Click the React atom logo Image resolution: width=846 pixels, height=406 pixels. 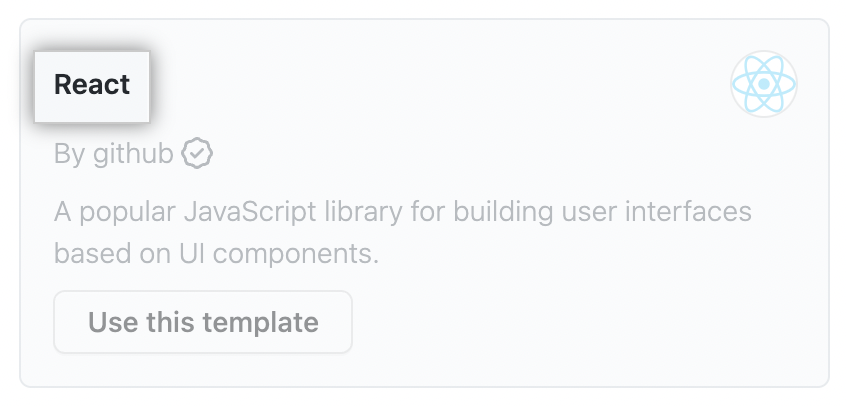point(764,84)
